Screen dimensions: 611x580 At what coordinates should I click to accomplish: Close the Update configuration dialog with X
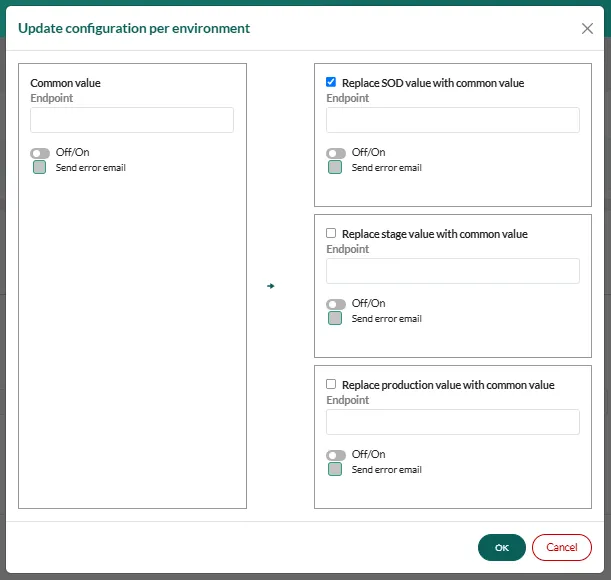click(x=587, y=28)
